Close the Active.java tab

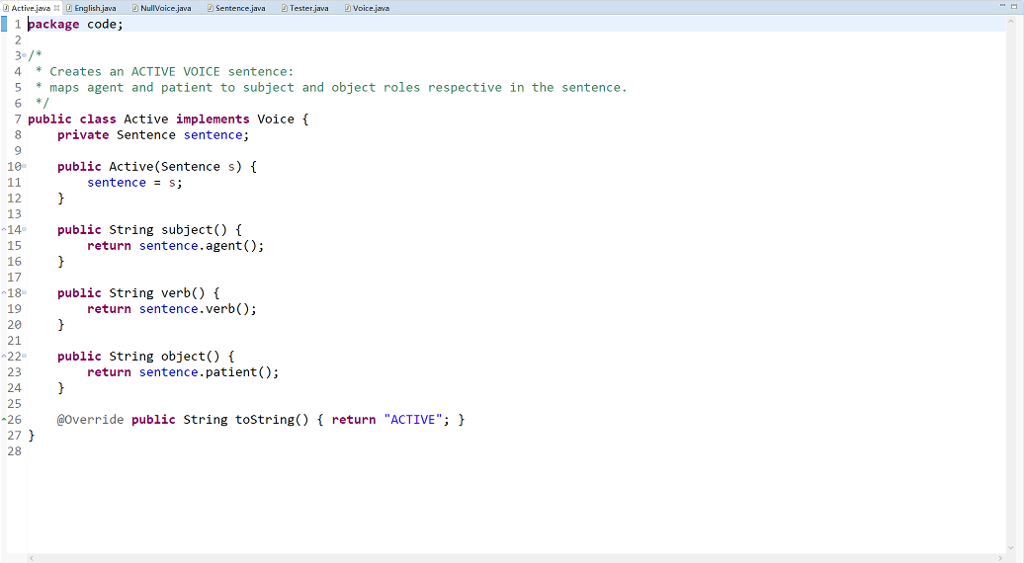point(56,8)
